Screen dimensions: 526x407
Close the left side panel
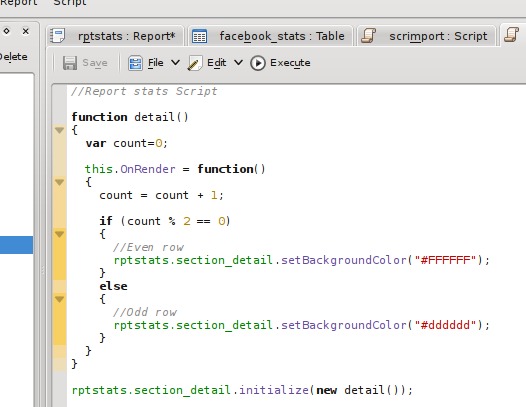tap(25, 31)
